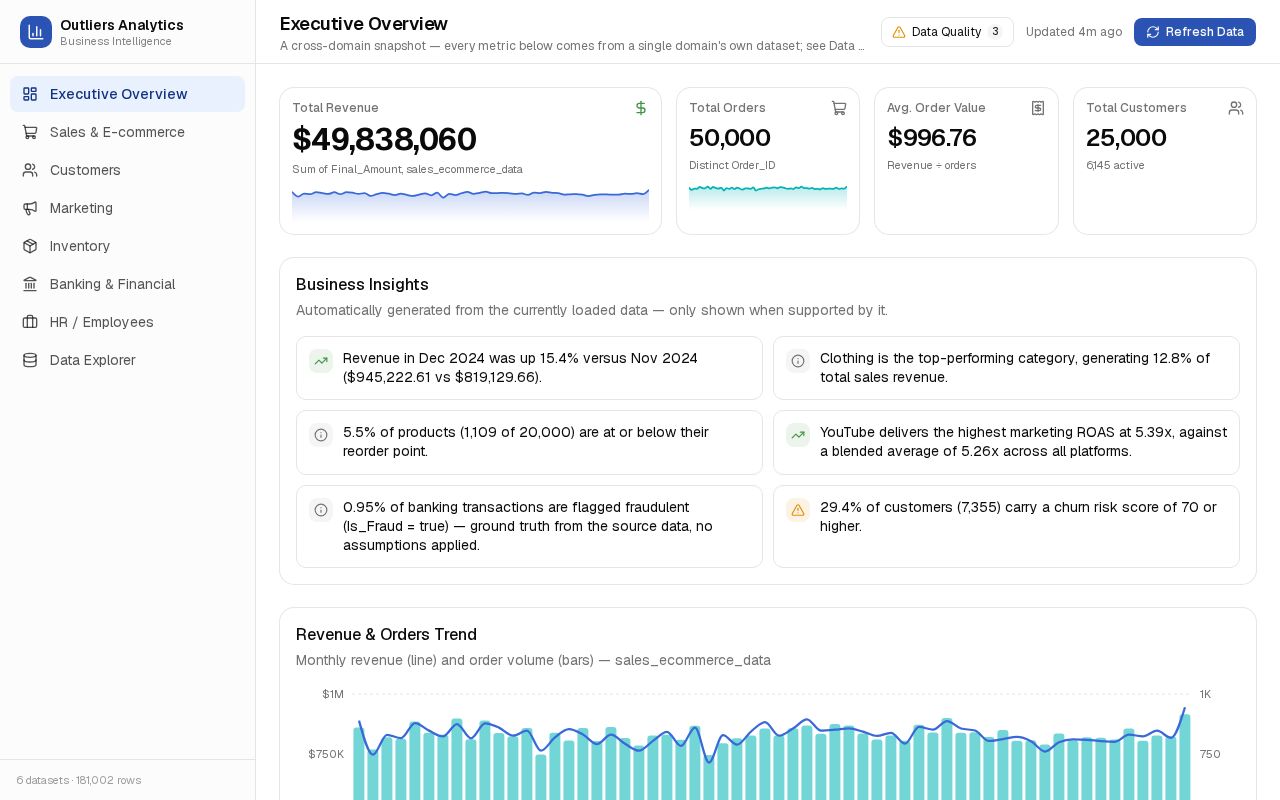Open Banking & Financial page
1280x800 pixels.
[x=127, y=284]
